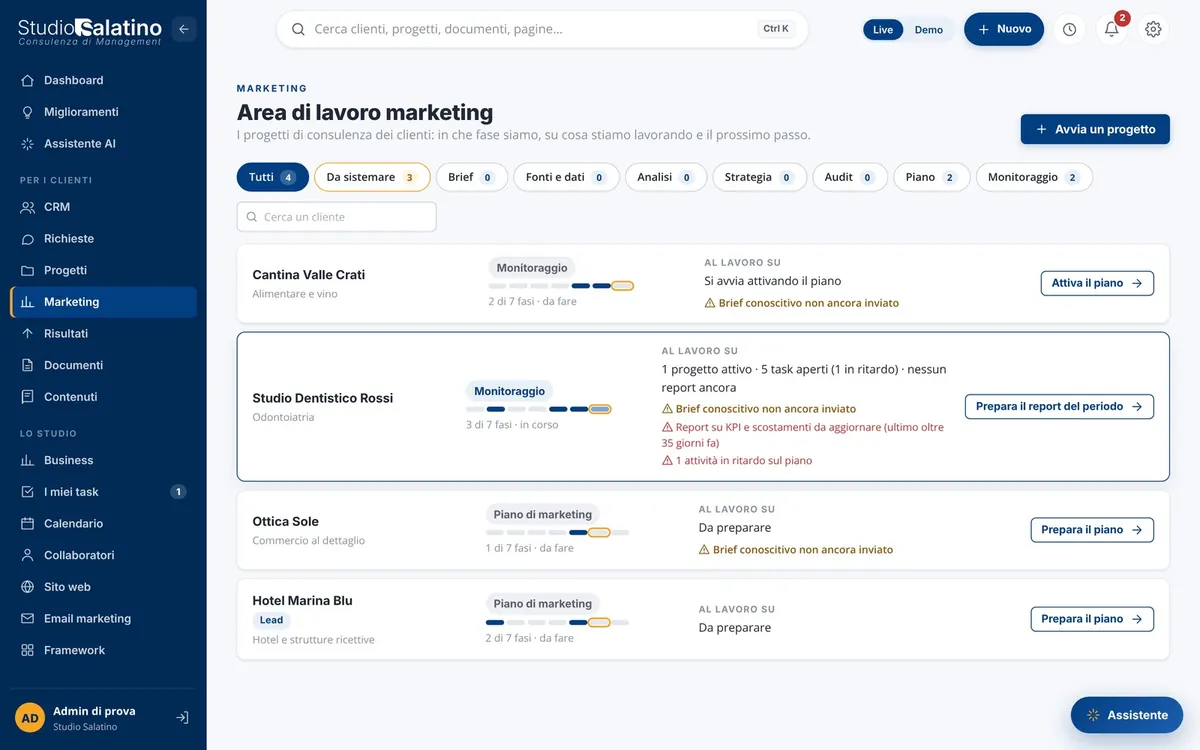This screenshot has height=750, width=1200.
Task: Click the Contenuti page icon
Action: (x=28, y=397)
